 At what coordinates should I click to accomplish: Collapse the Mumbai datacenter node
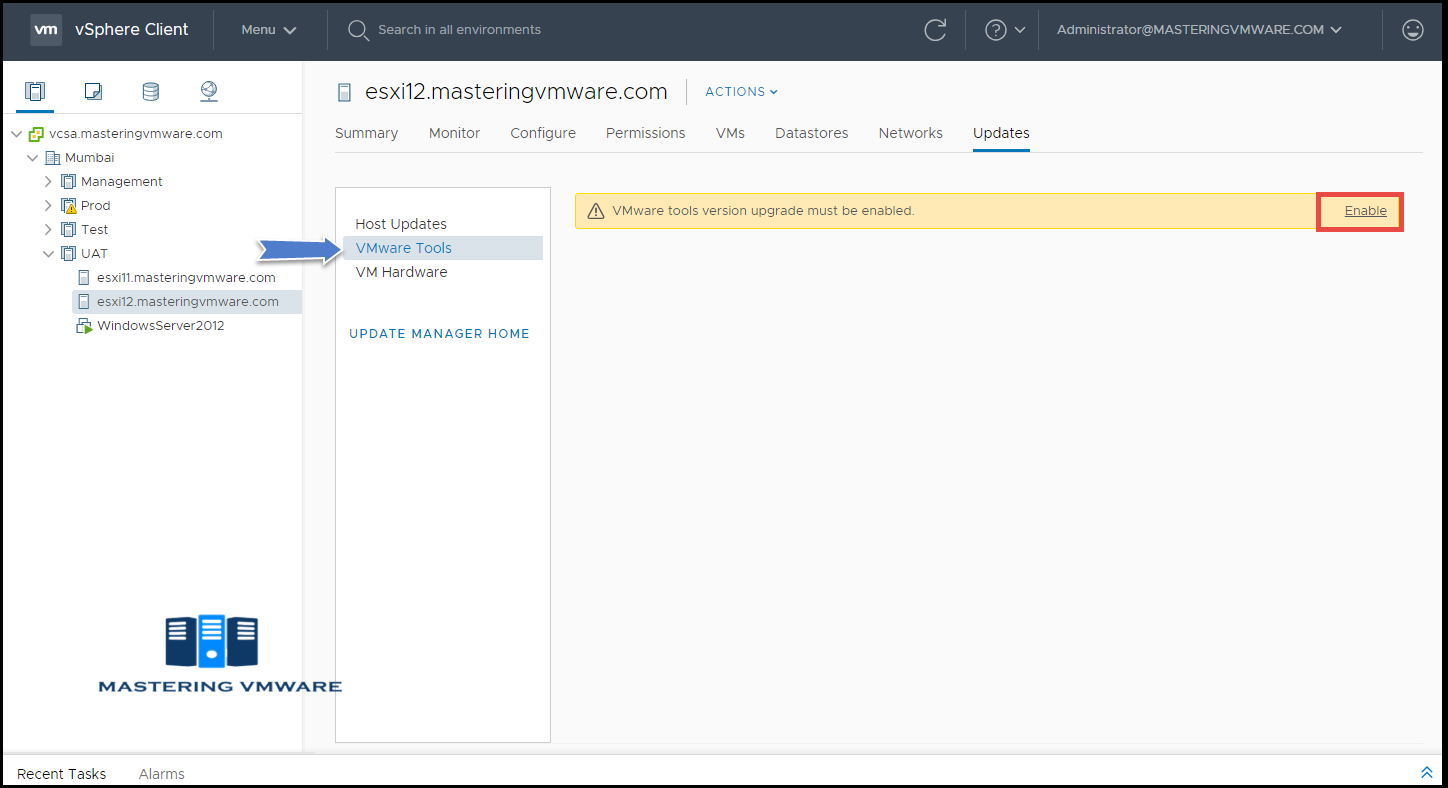[32, 157]
